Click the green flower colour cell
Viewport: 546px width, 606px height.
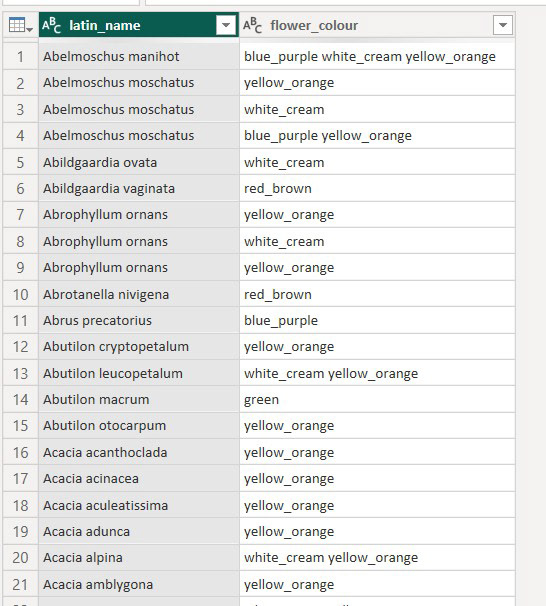point(377,400)
